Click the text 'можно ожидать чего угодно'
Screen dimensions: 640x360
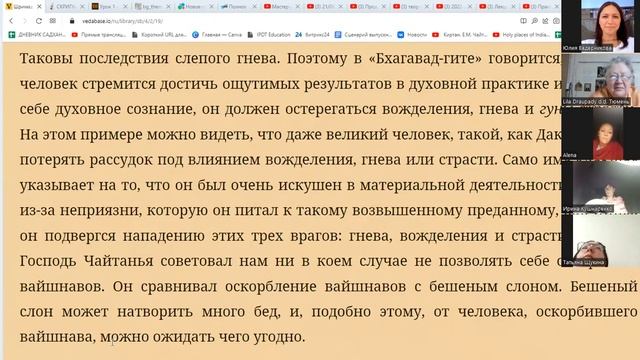(203, 337)
